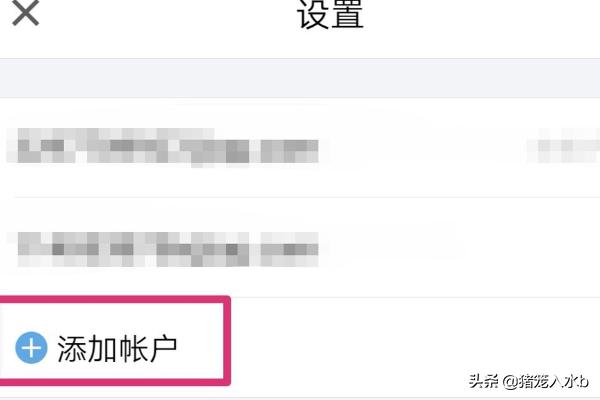
Task: Click the 添加 characters in add account
Action: [87, 348]
